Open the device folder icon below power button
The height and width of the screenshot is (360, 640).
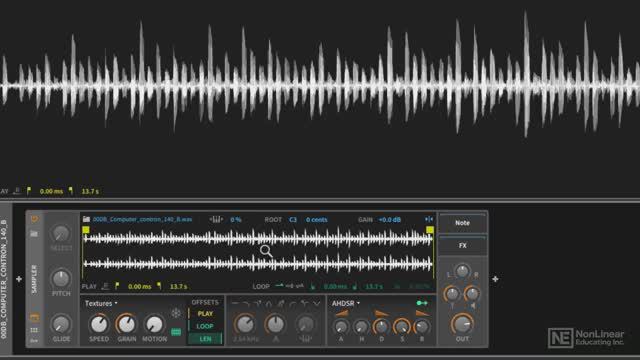(x=34, y=233)
